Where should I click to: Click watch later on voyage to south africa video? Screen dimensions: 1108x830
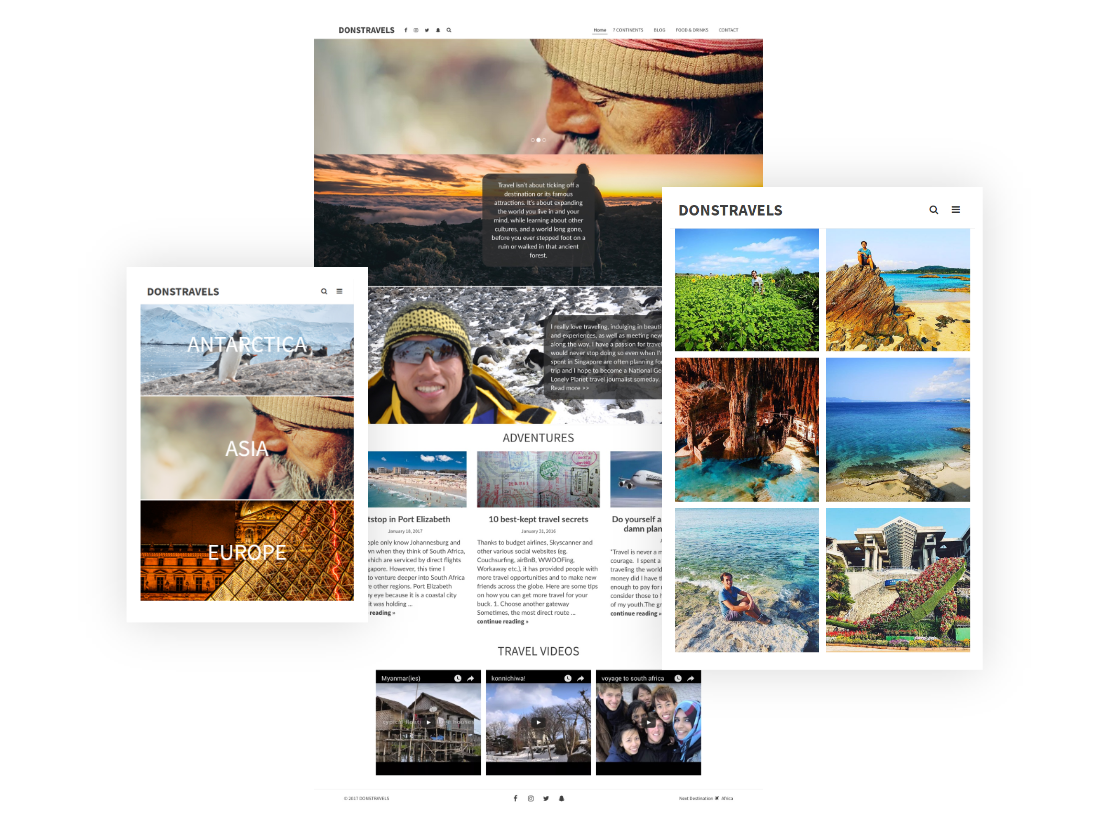[x=678, y=678]
